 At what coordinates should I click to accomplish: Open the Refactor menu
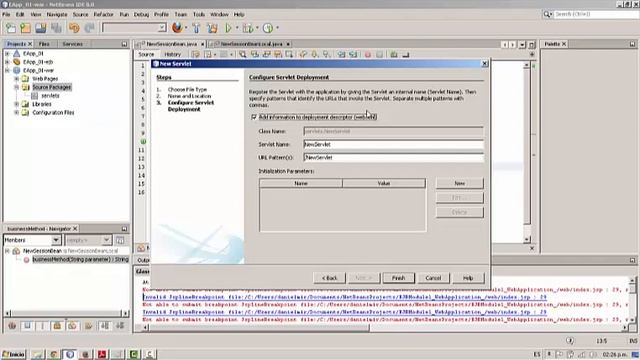(x=103, y=14)
